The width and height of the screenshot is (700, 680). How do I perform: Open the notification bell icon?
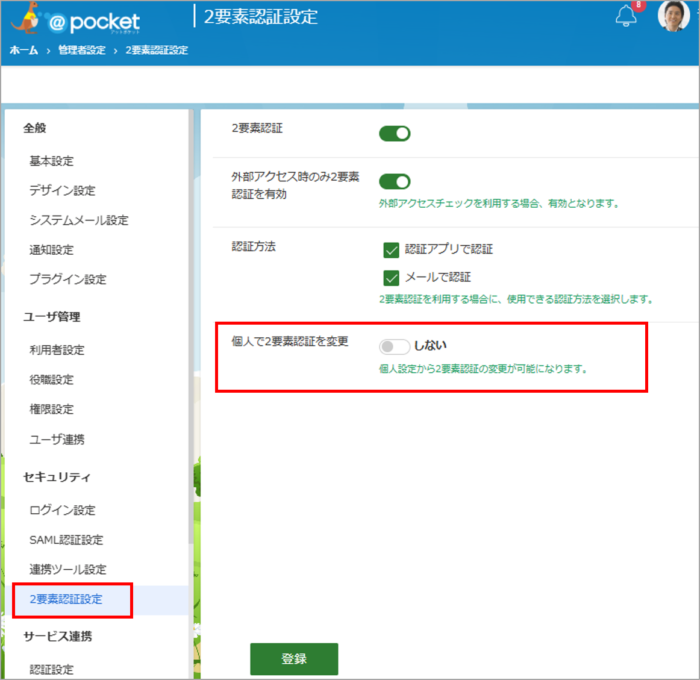(626, 17)
